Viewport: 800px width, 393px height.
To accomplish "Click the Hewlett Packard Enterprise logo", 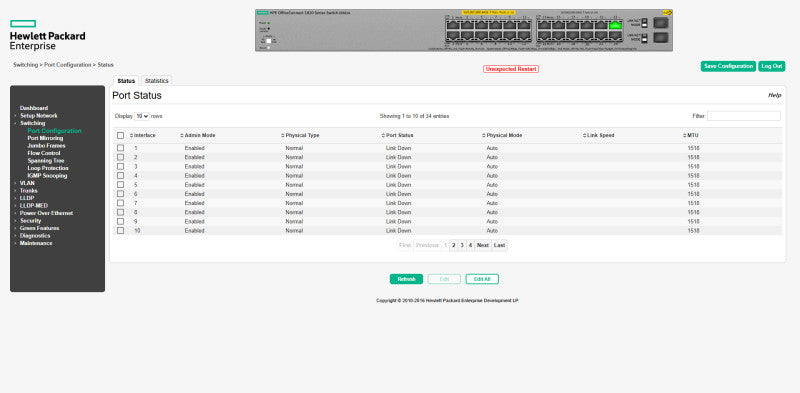I will click(x=47, y=35).
